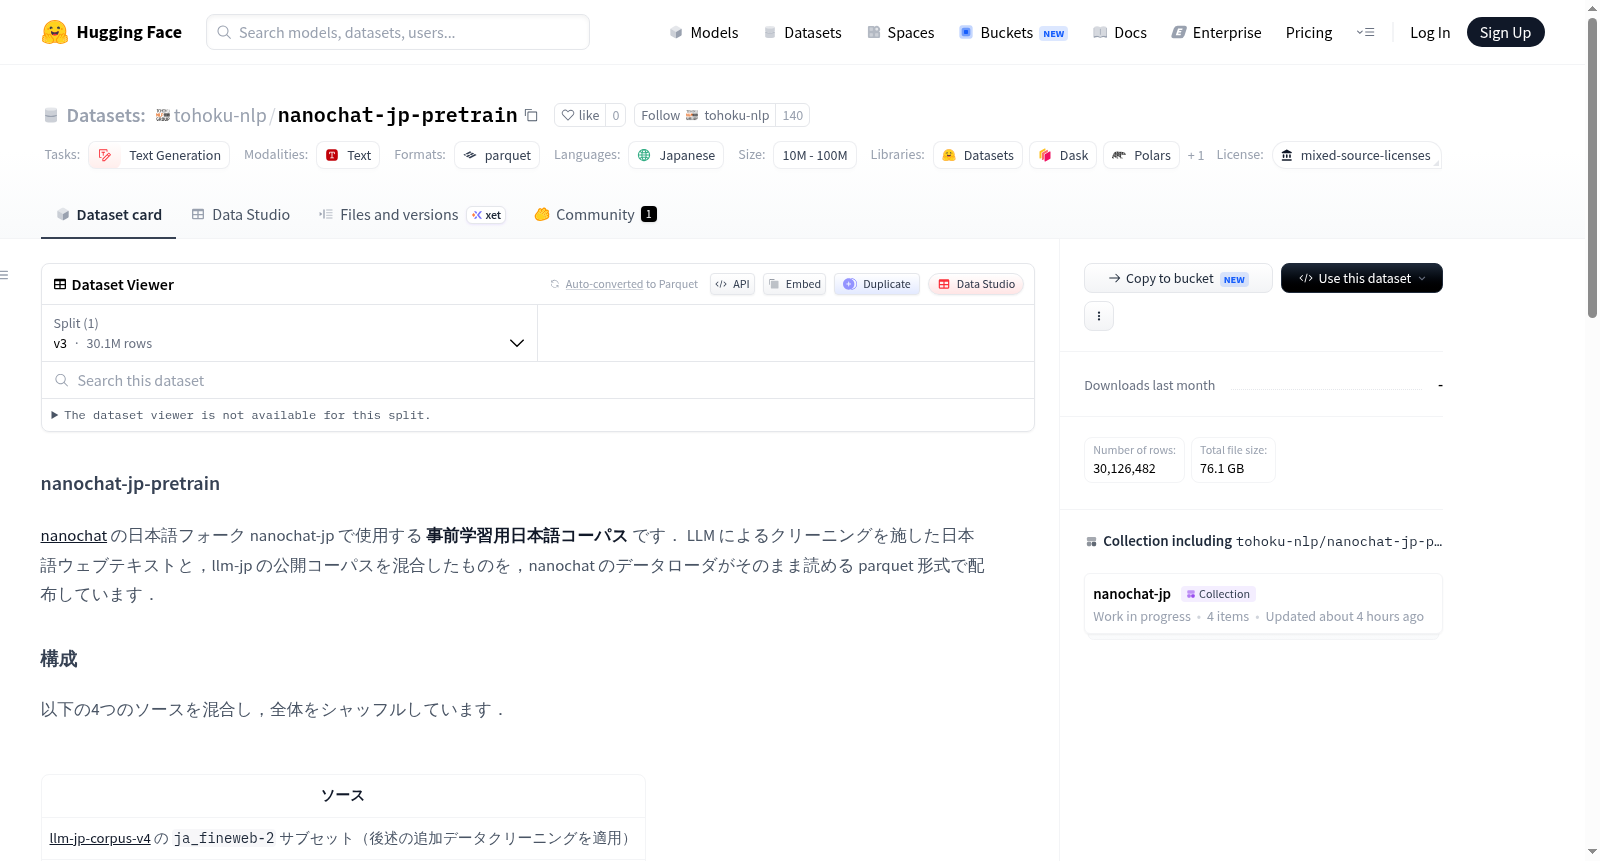Open the nanochat-jp-pretrain title link
The height and width of the screenshot is (861, 1600).
coord(397,115)
